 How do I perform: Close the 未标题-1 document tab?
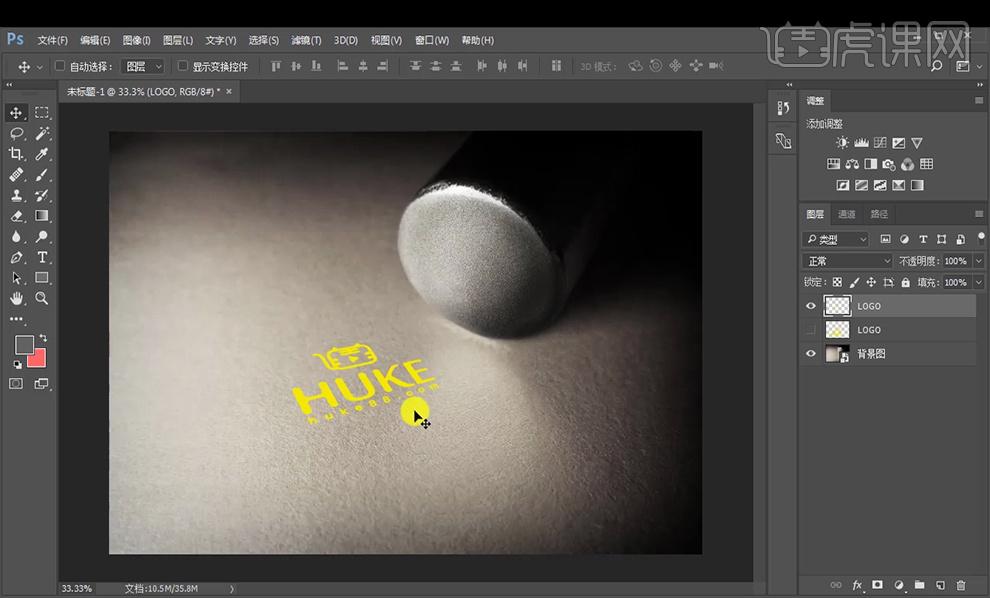(229, 92)
